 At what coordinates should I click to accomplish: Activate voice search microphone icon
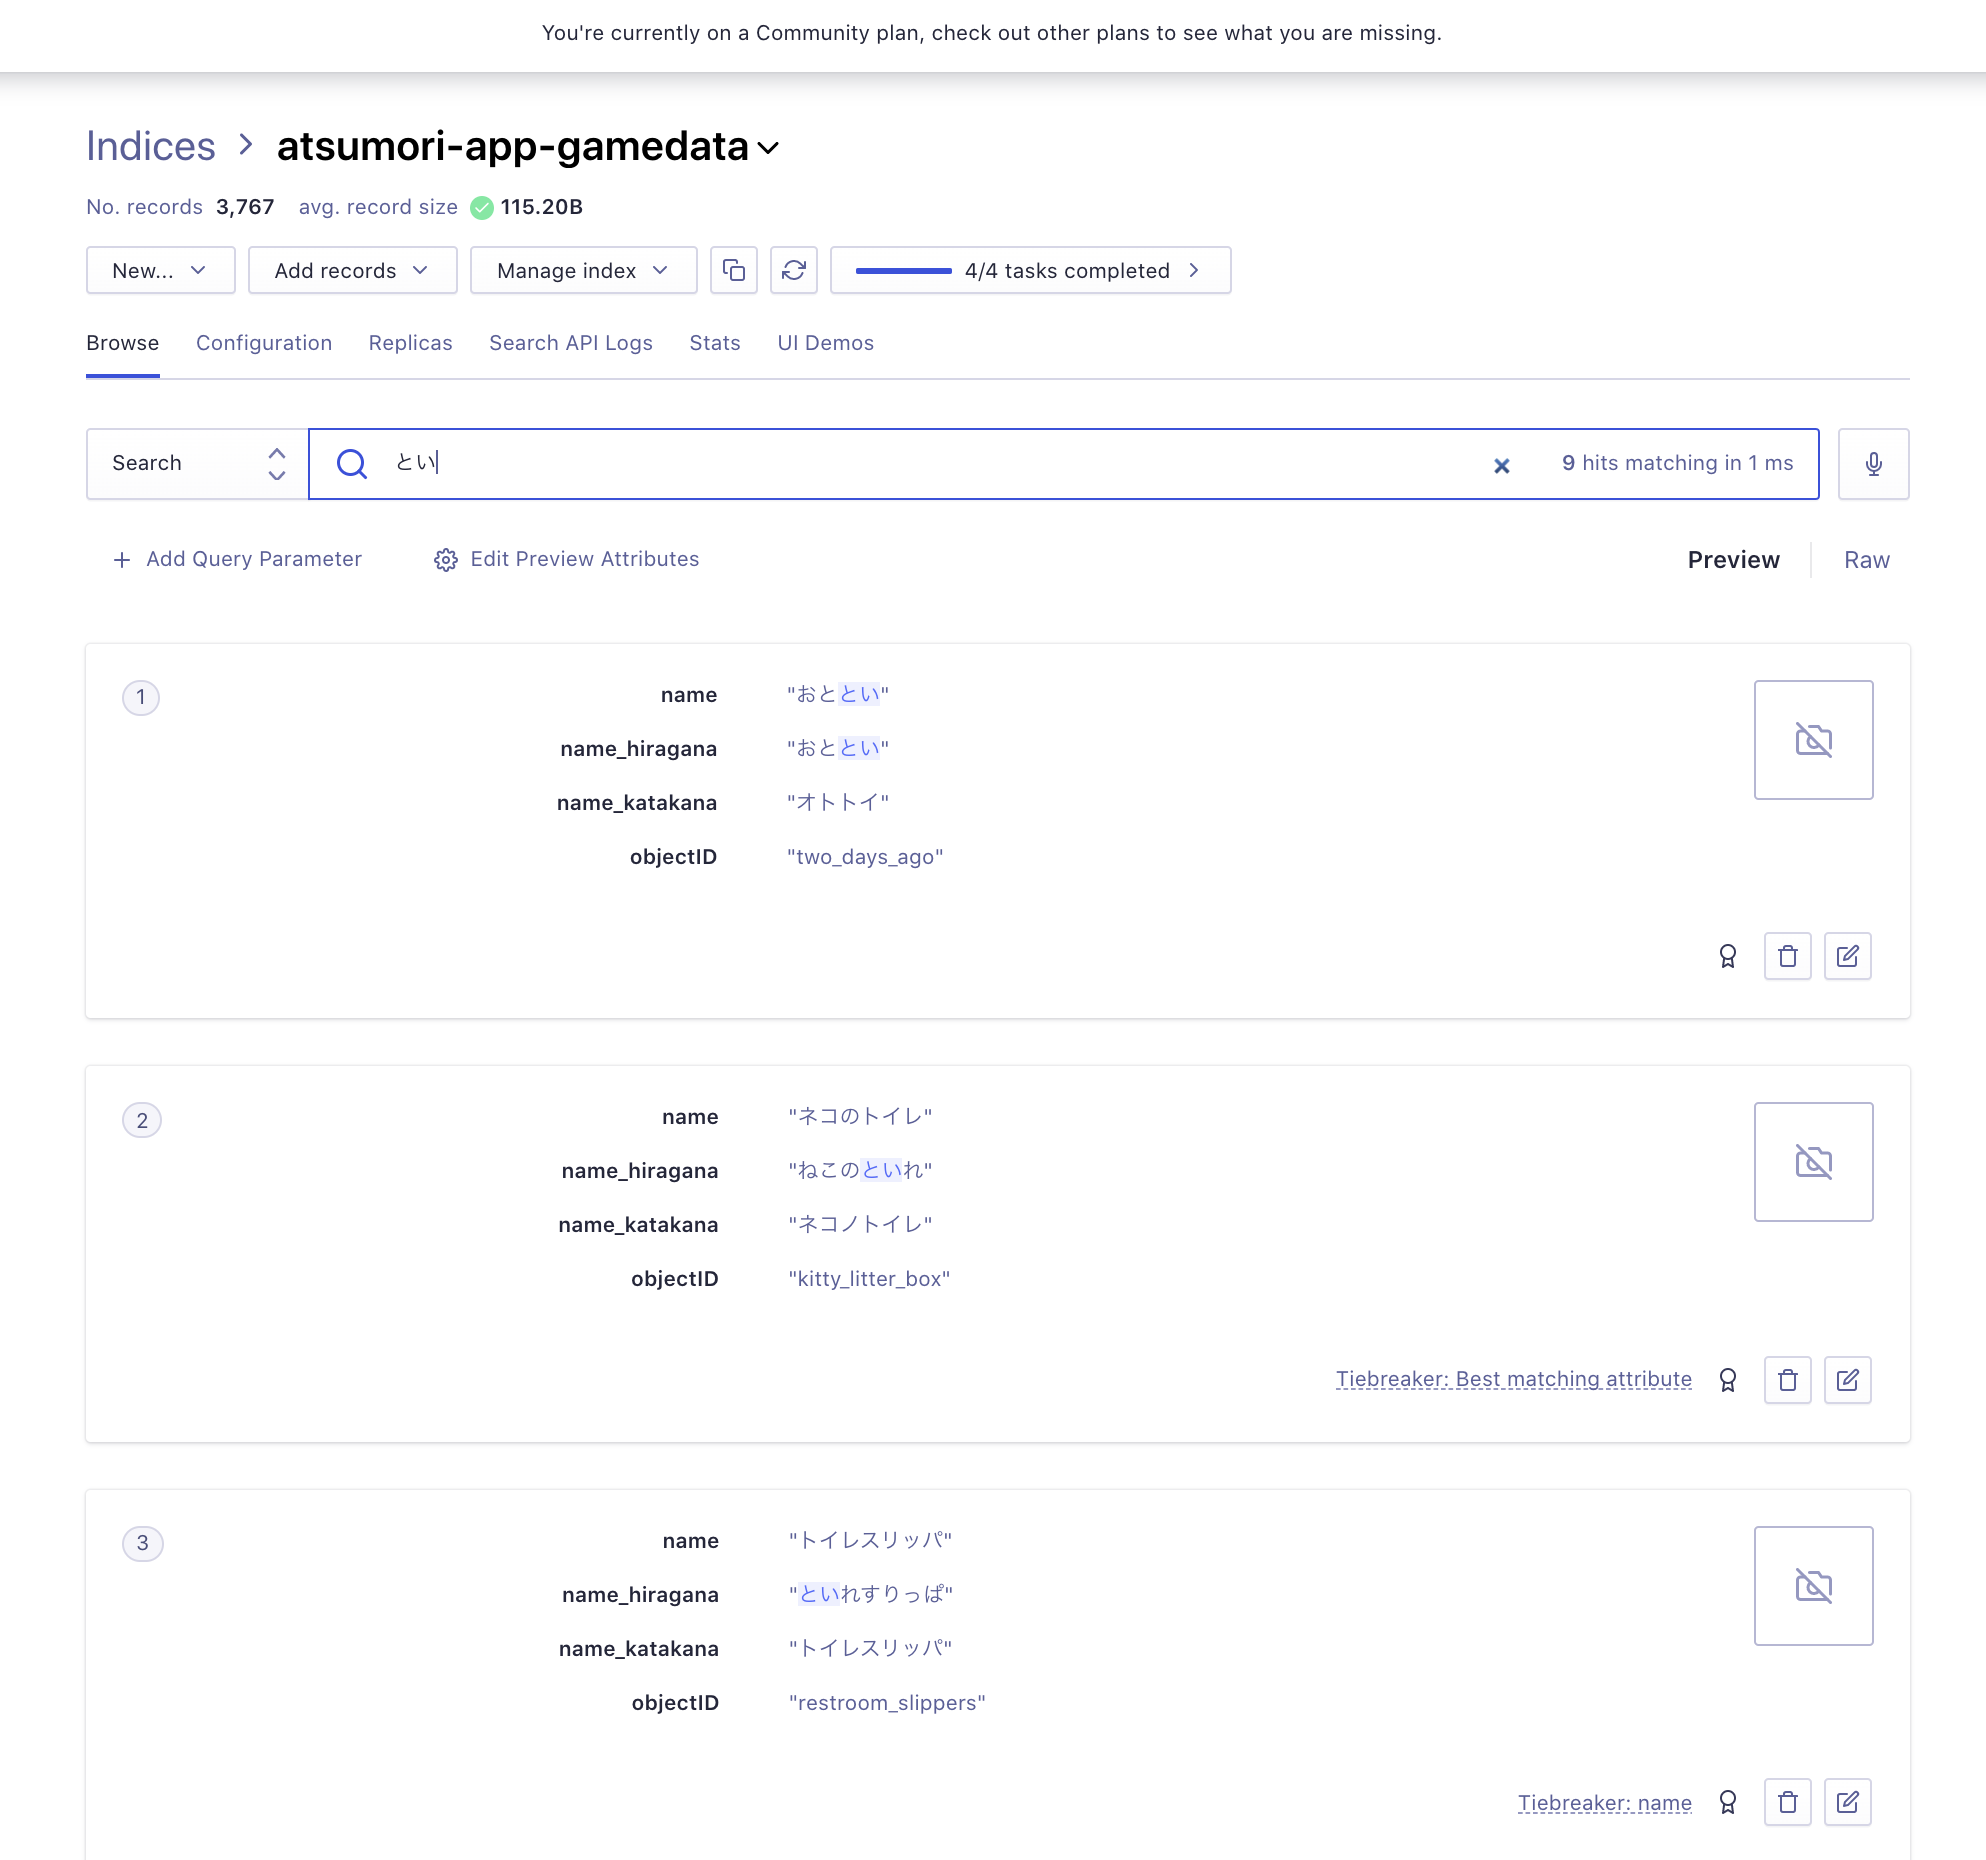[x=1873, y=463]
